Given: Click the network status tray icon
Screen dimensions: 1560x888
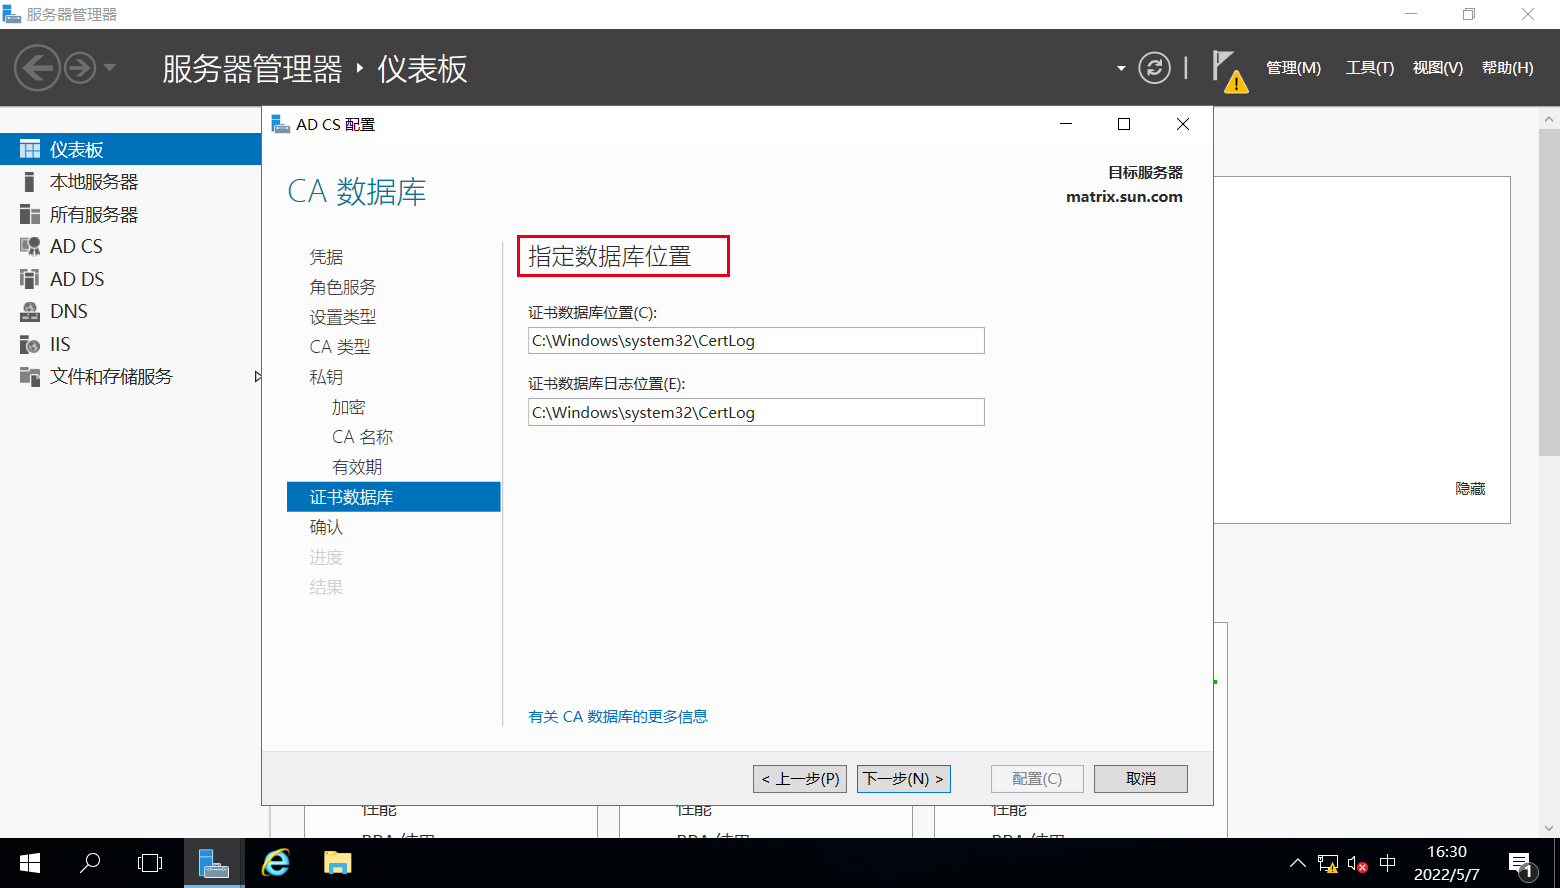Looking at the screenshot, I should click(1328, 864).
